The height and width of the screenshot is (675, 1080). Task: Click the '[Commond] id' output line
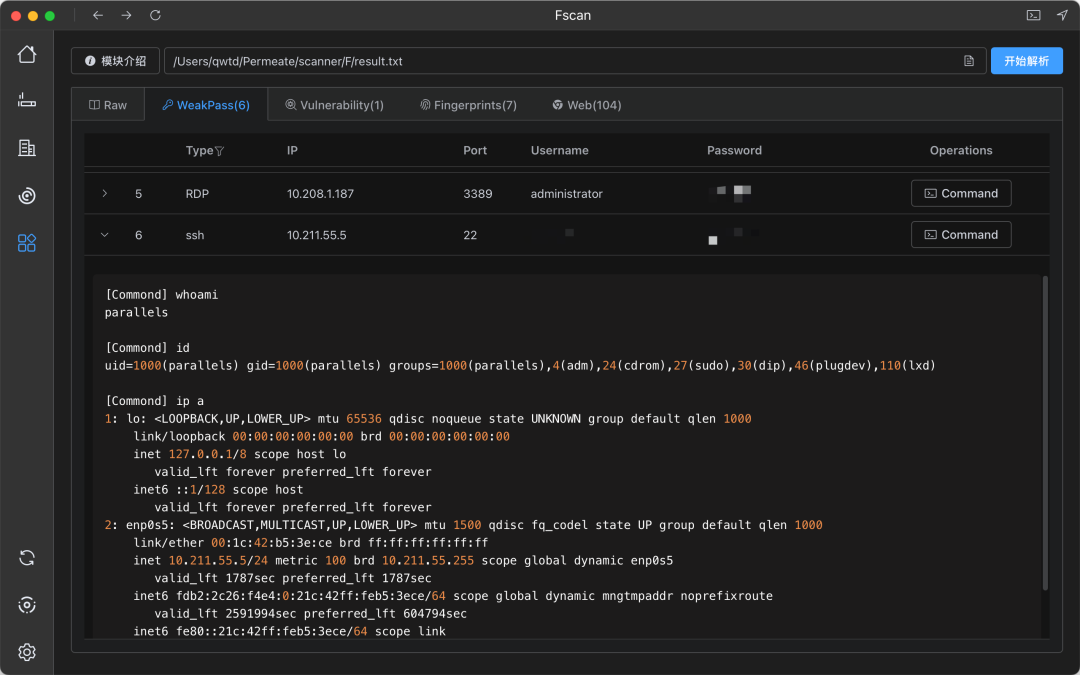point(147,348)
